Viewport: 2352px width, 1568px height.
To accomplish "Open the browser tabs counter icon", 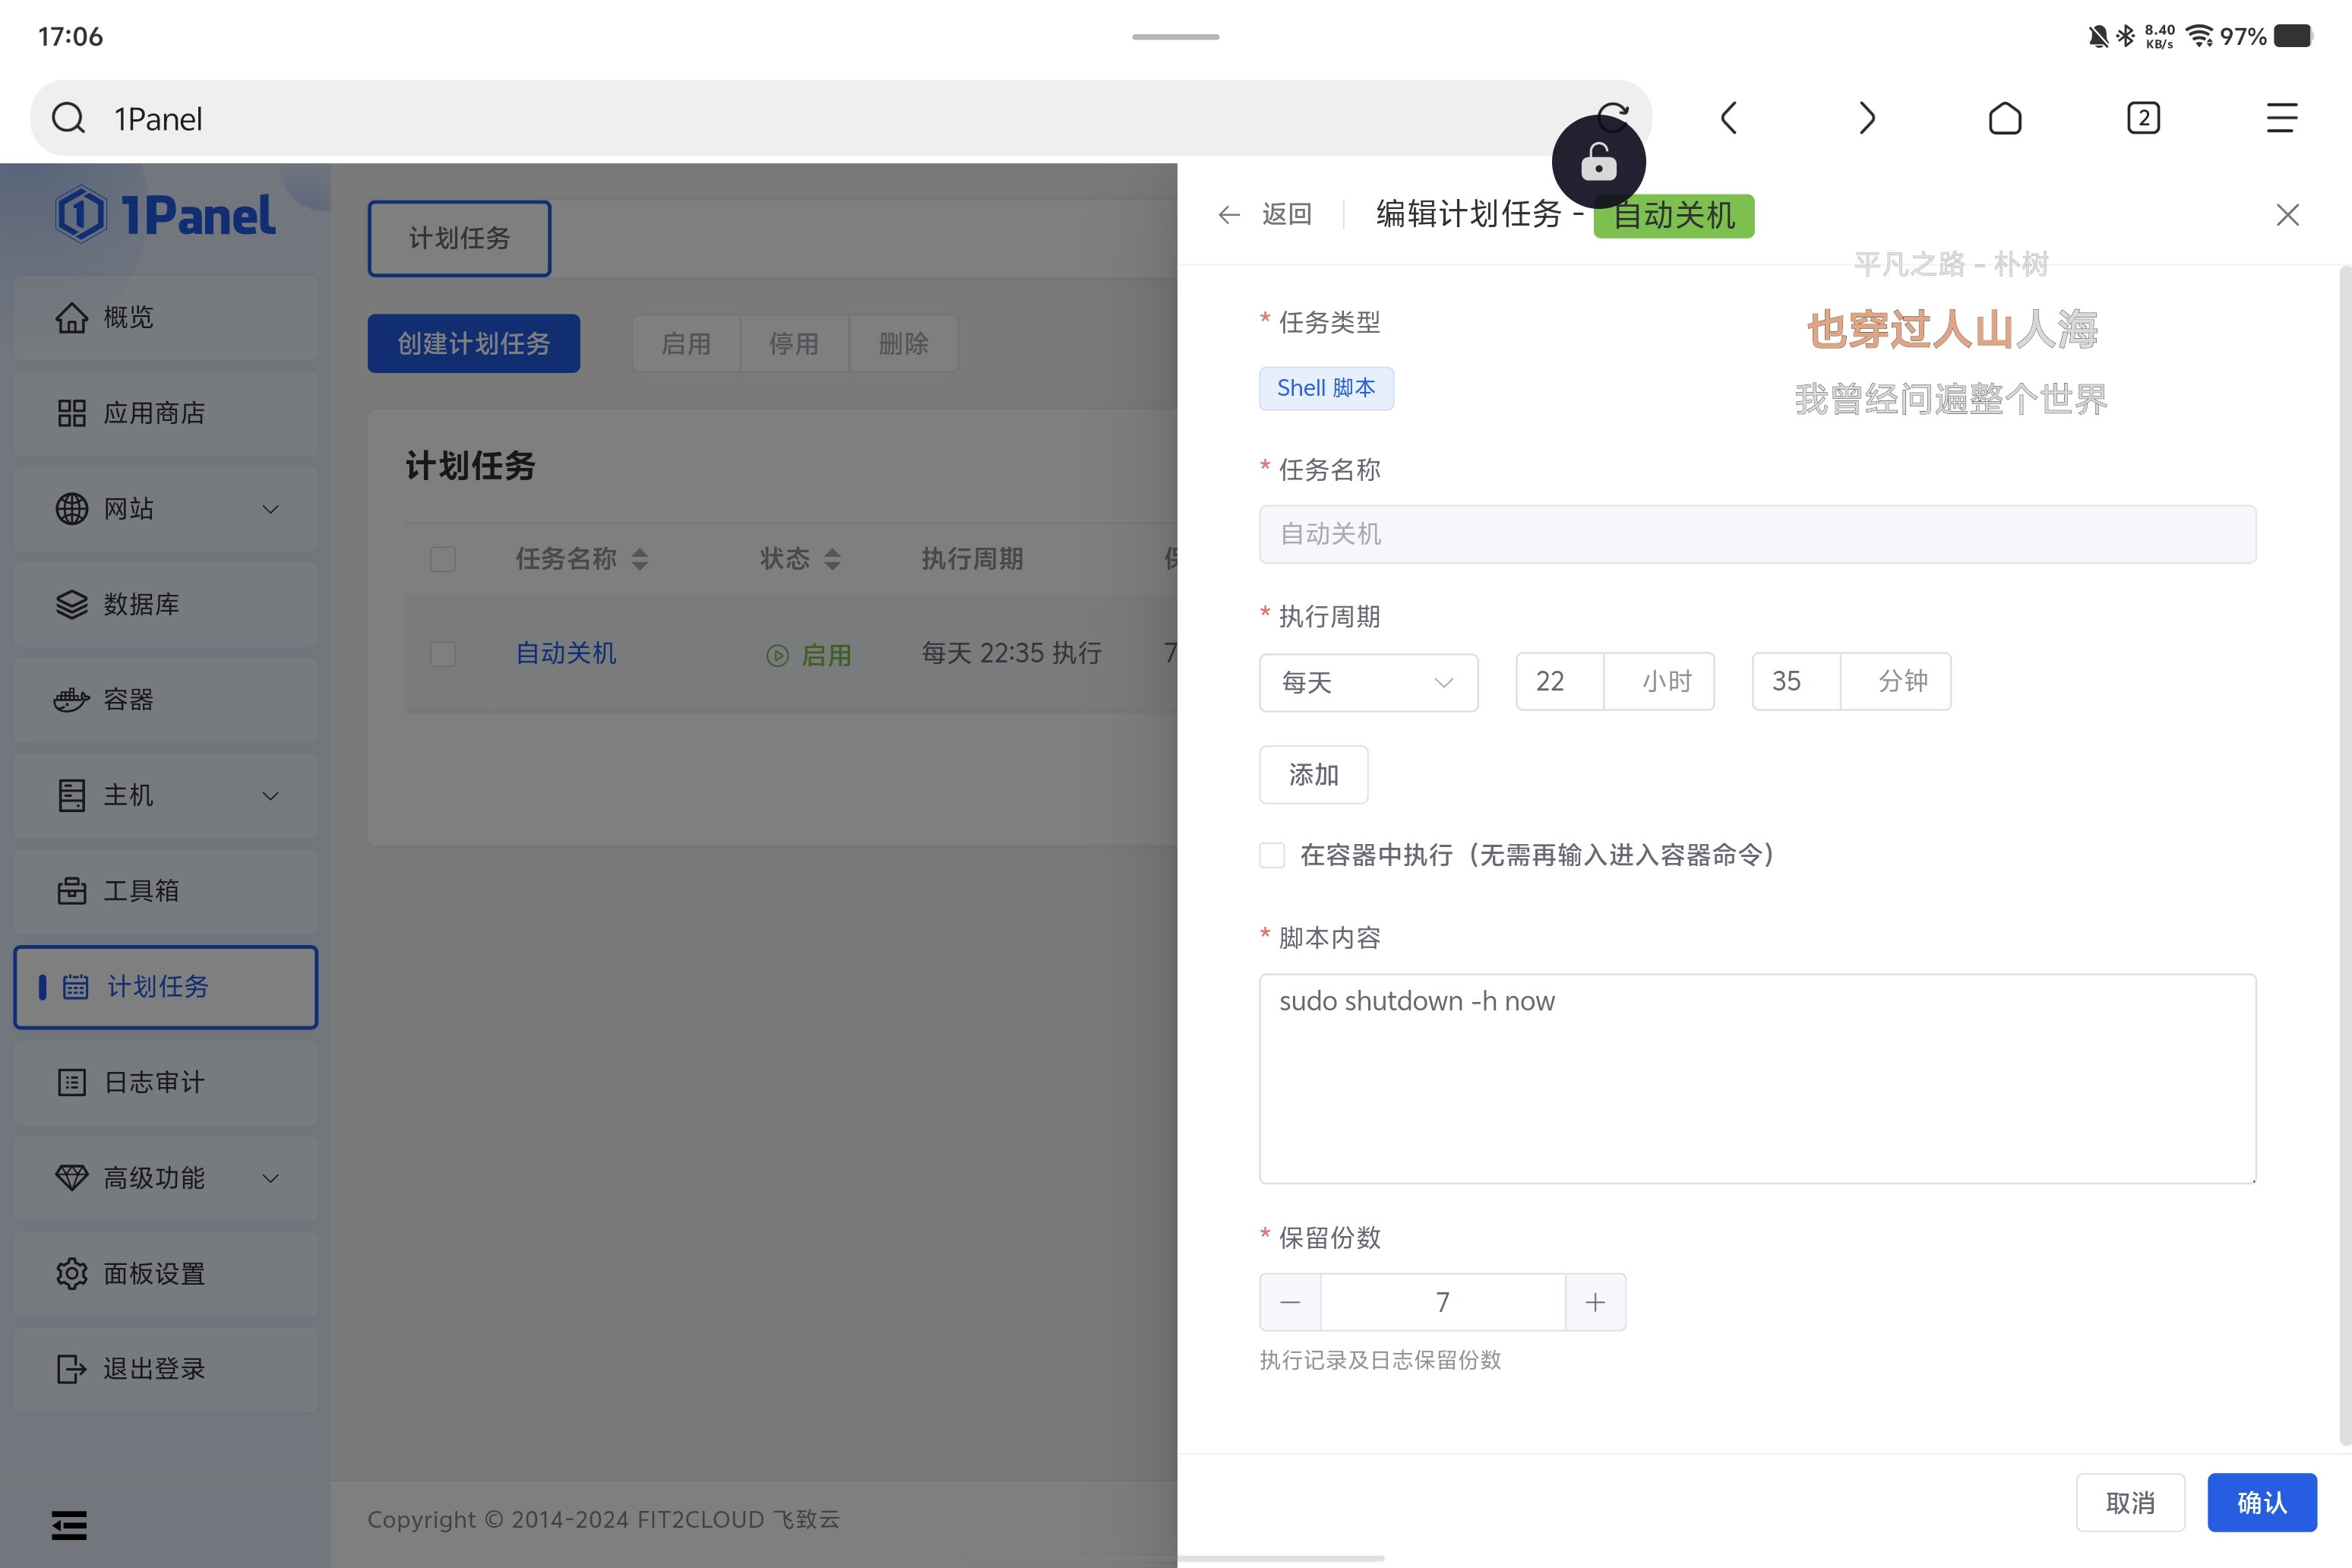I will click(2143, 118).
